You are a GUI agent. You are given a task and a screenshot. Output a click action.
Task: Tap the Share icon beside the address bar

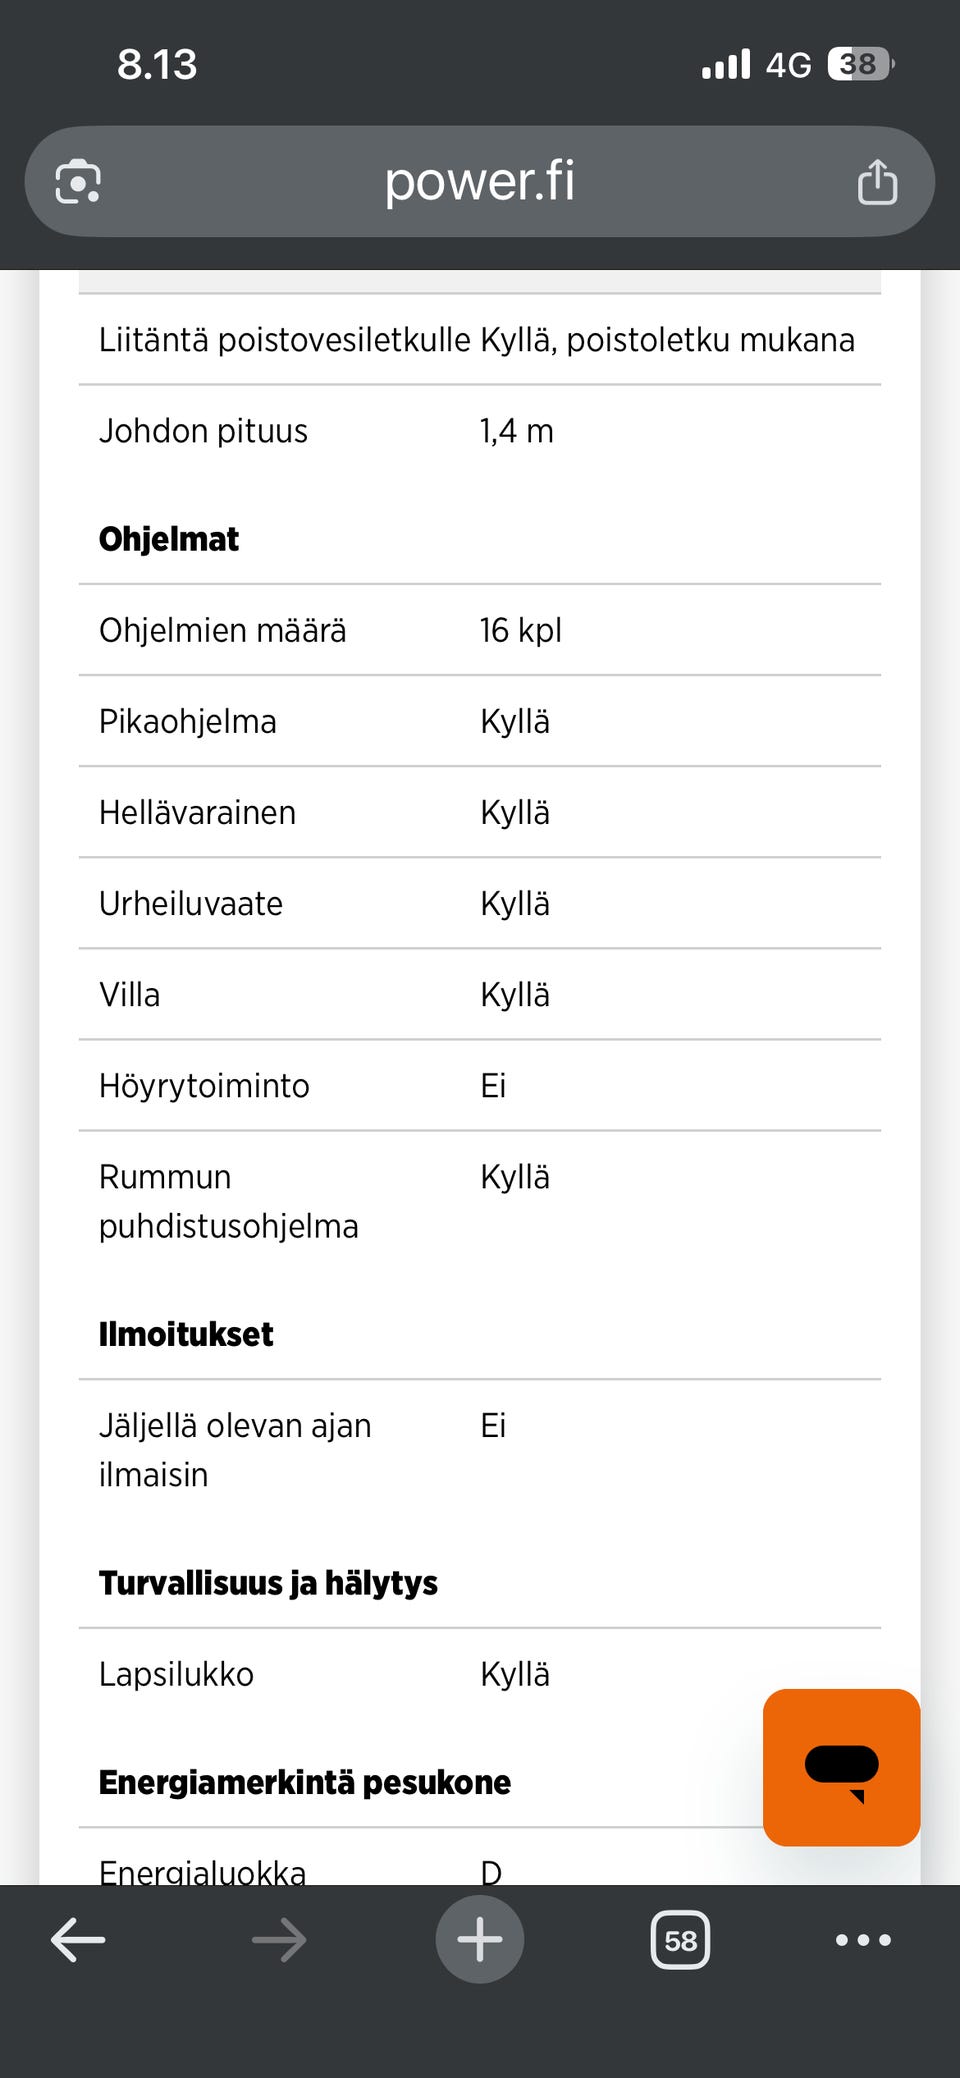(x=876, y=181)
